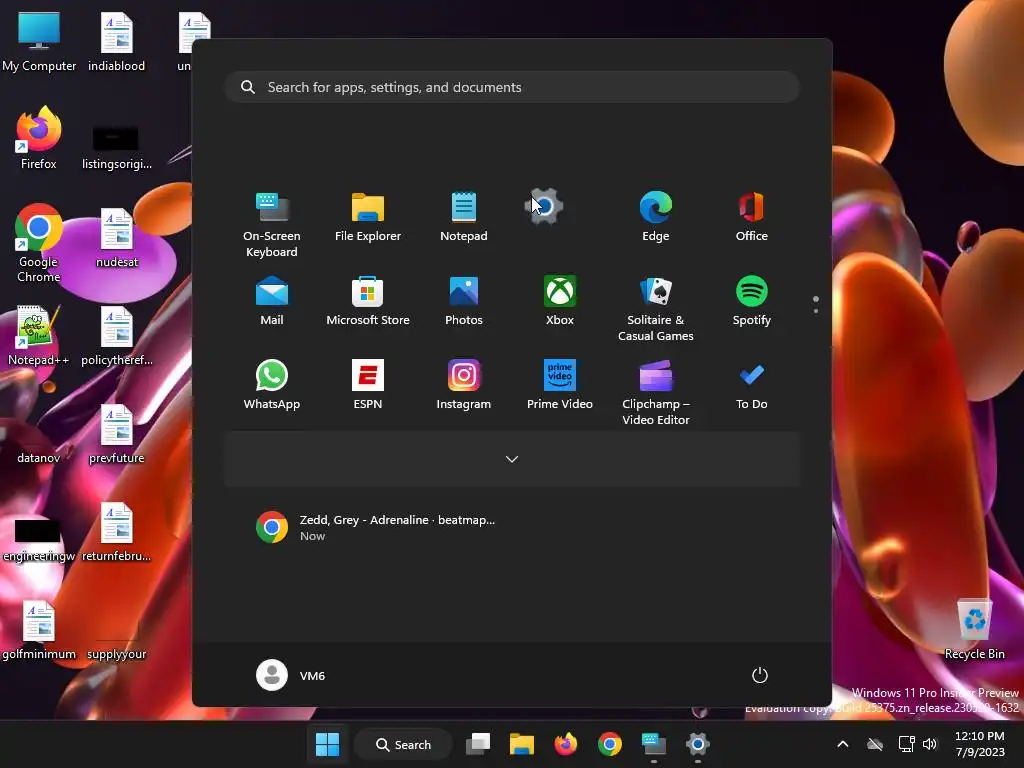Image resolution: width=1024 pixels, height=768 pixels.
Task: Open Notepad from Start menu
Action: [x=464, y=217]
